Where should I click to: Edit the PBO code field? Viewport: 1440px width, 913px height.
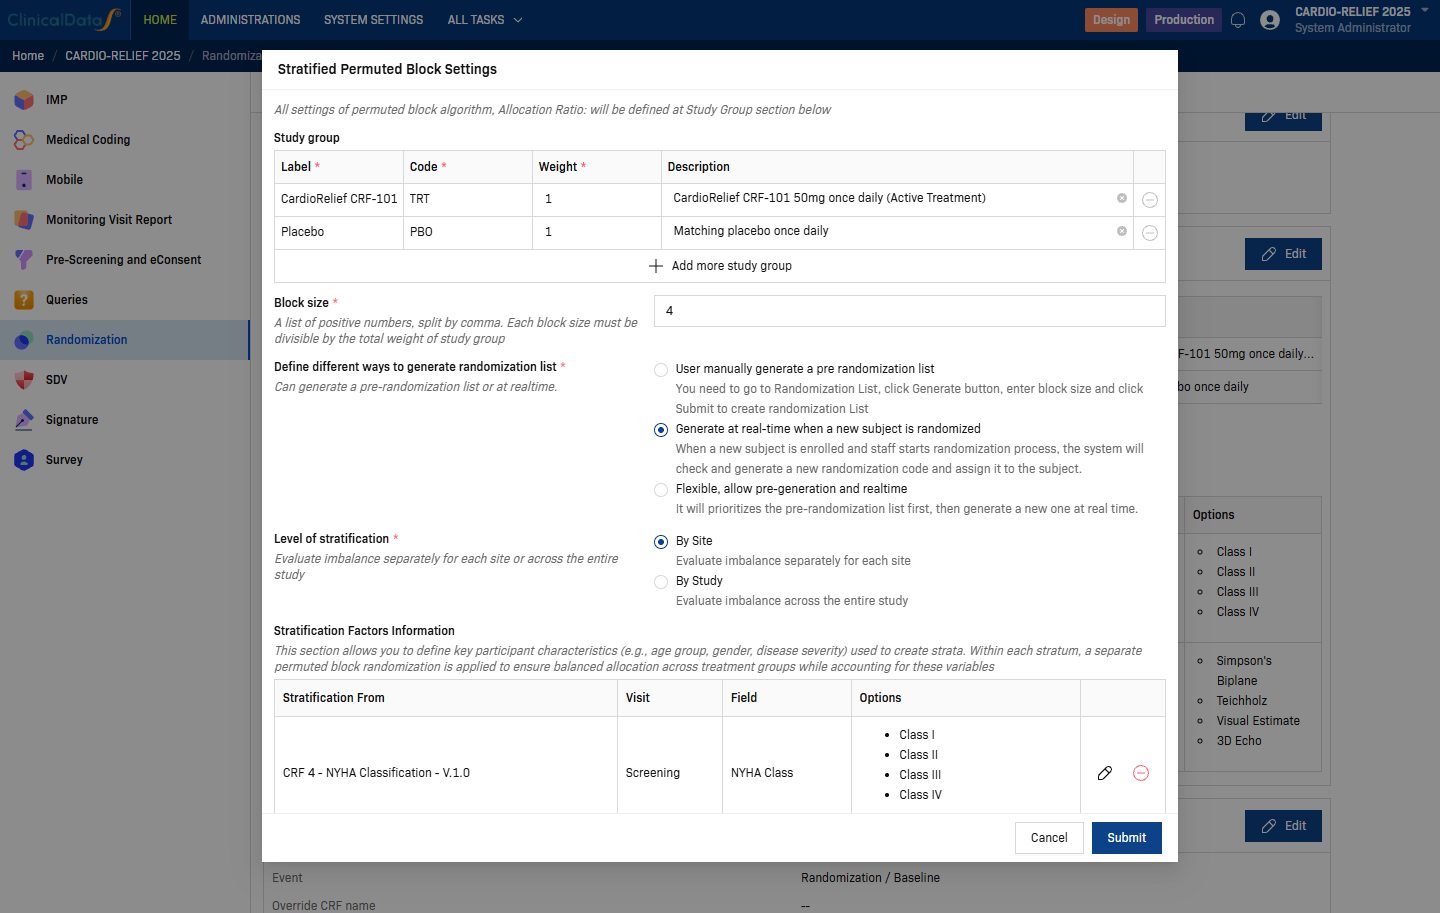[467, 232]
